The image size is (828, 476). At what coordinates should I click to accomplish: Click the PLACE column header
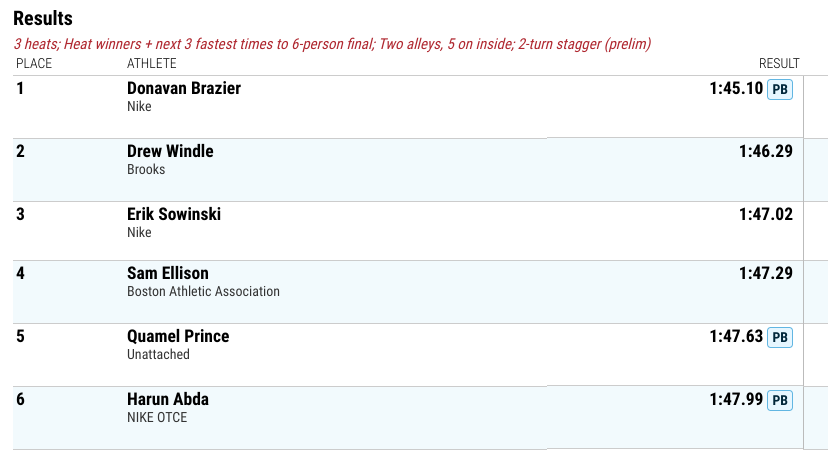pyautogui.click(x=34, y=63)
